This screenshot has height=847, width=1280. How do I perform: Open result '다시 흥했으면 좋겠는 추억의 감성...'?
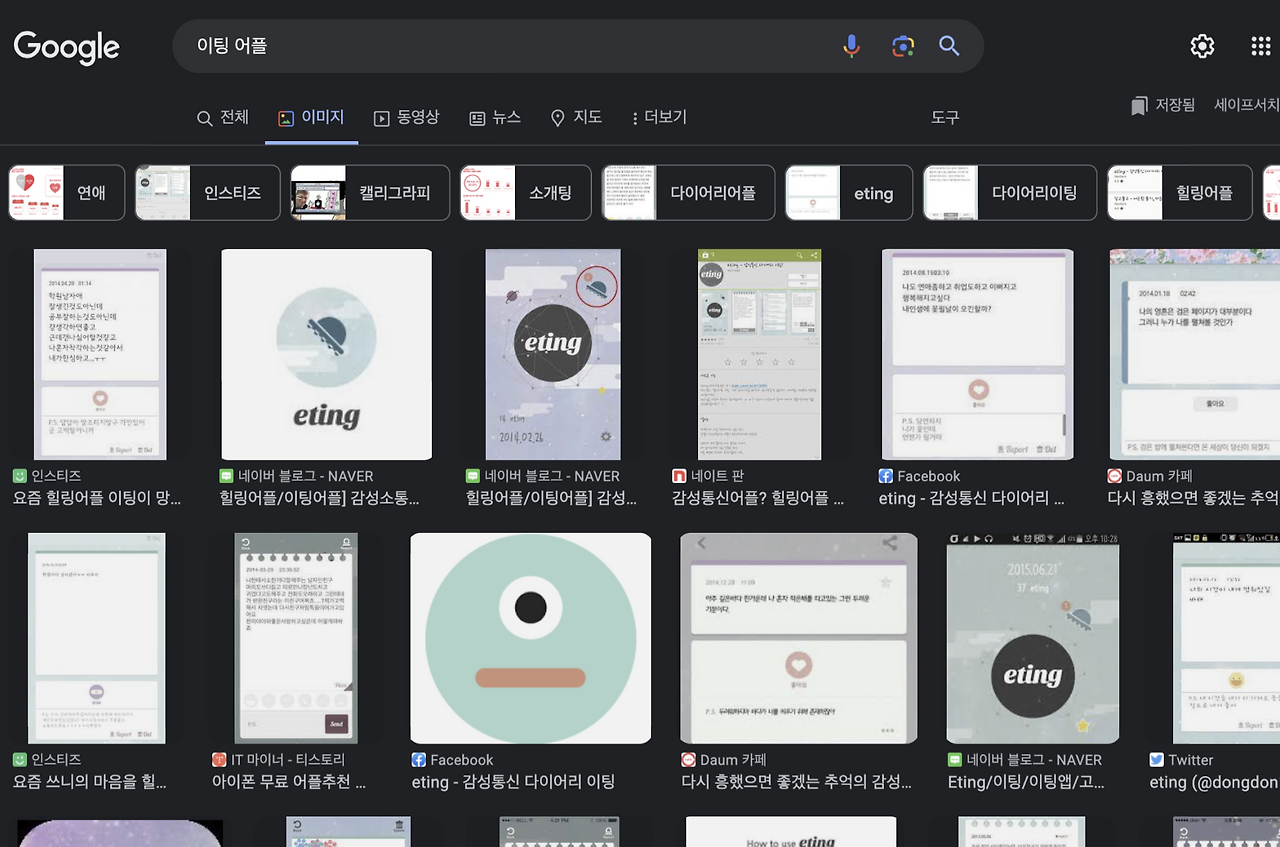point(797,782)
